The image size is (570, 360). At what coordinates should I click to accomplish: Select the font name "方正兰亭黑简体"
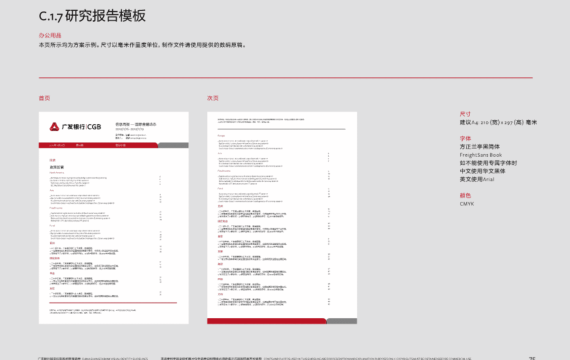pos(479,147)
